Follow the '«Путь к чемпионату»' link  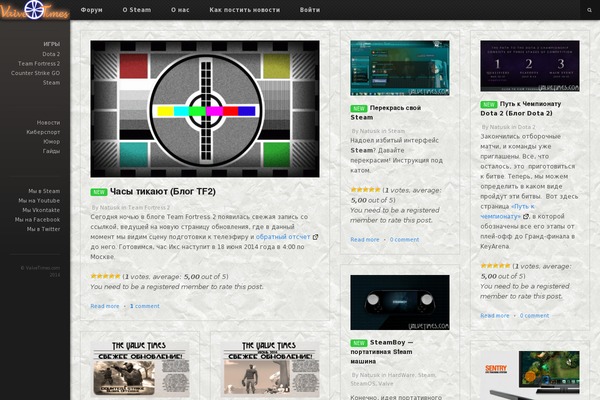click(507, 211)
